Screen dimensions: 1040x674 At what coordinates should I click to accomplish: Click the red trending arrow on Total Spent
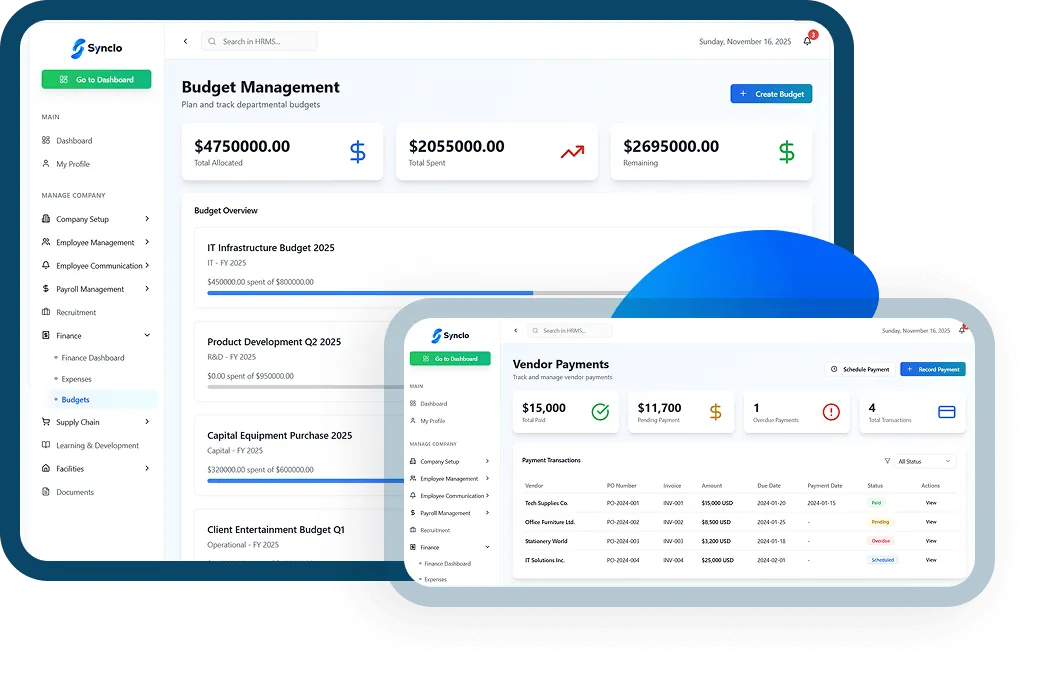coord(572,152)
